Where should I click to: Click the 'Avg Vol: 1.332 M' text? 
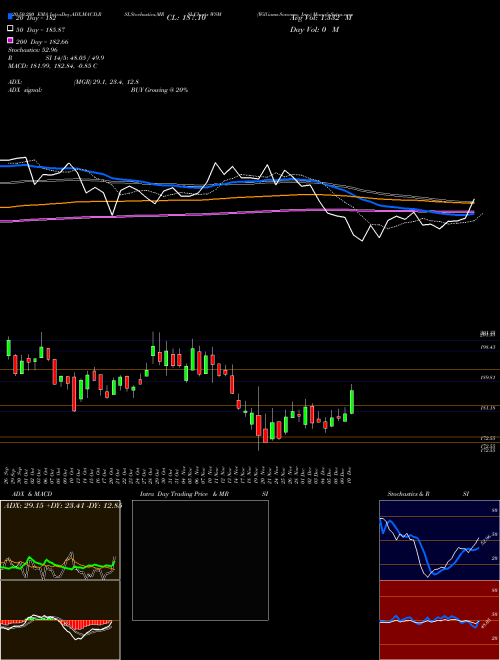[x=321, y=18]
